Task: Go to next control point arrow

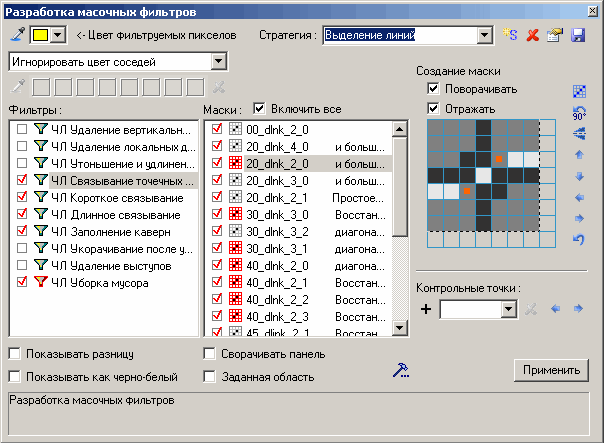Action: [x=578, y=309]
